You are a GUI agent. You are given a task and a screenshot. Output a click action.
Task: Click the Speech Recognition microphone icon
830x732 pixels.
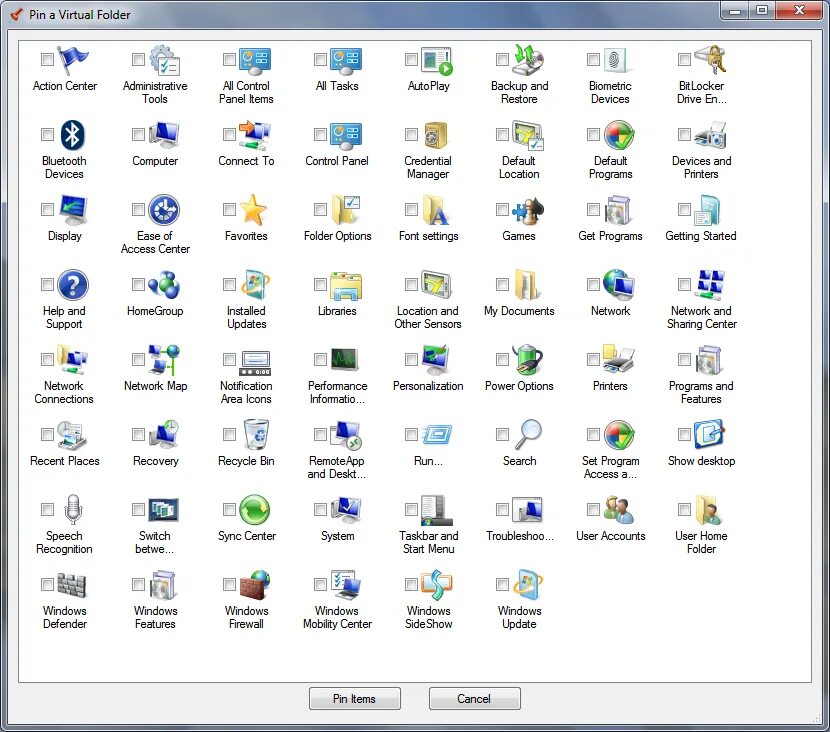coord(73,510)
